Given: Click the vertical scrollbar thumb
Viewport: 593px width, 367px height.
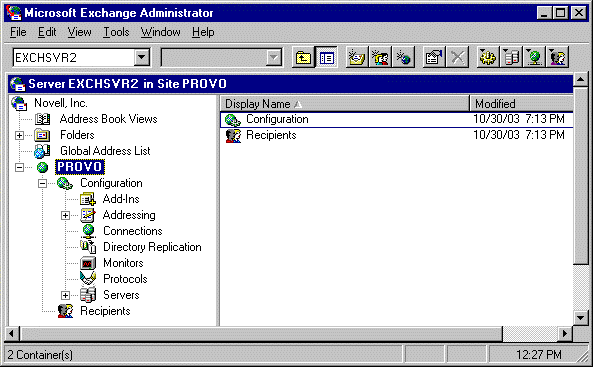Looking at the screenshot, I should pos(580,176).
